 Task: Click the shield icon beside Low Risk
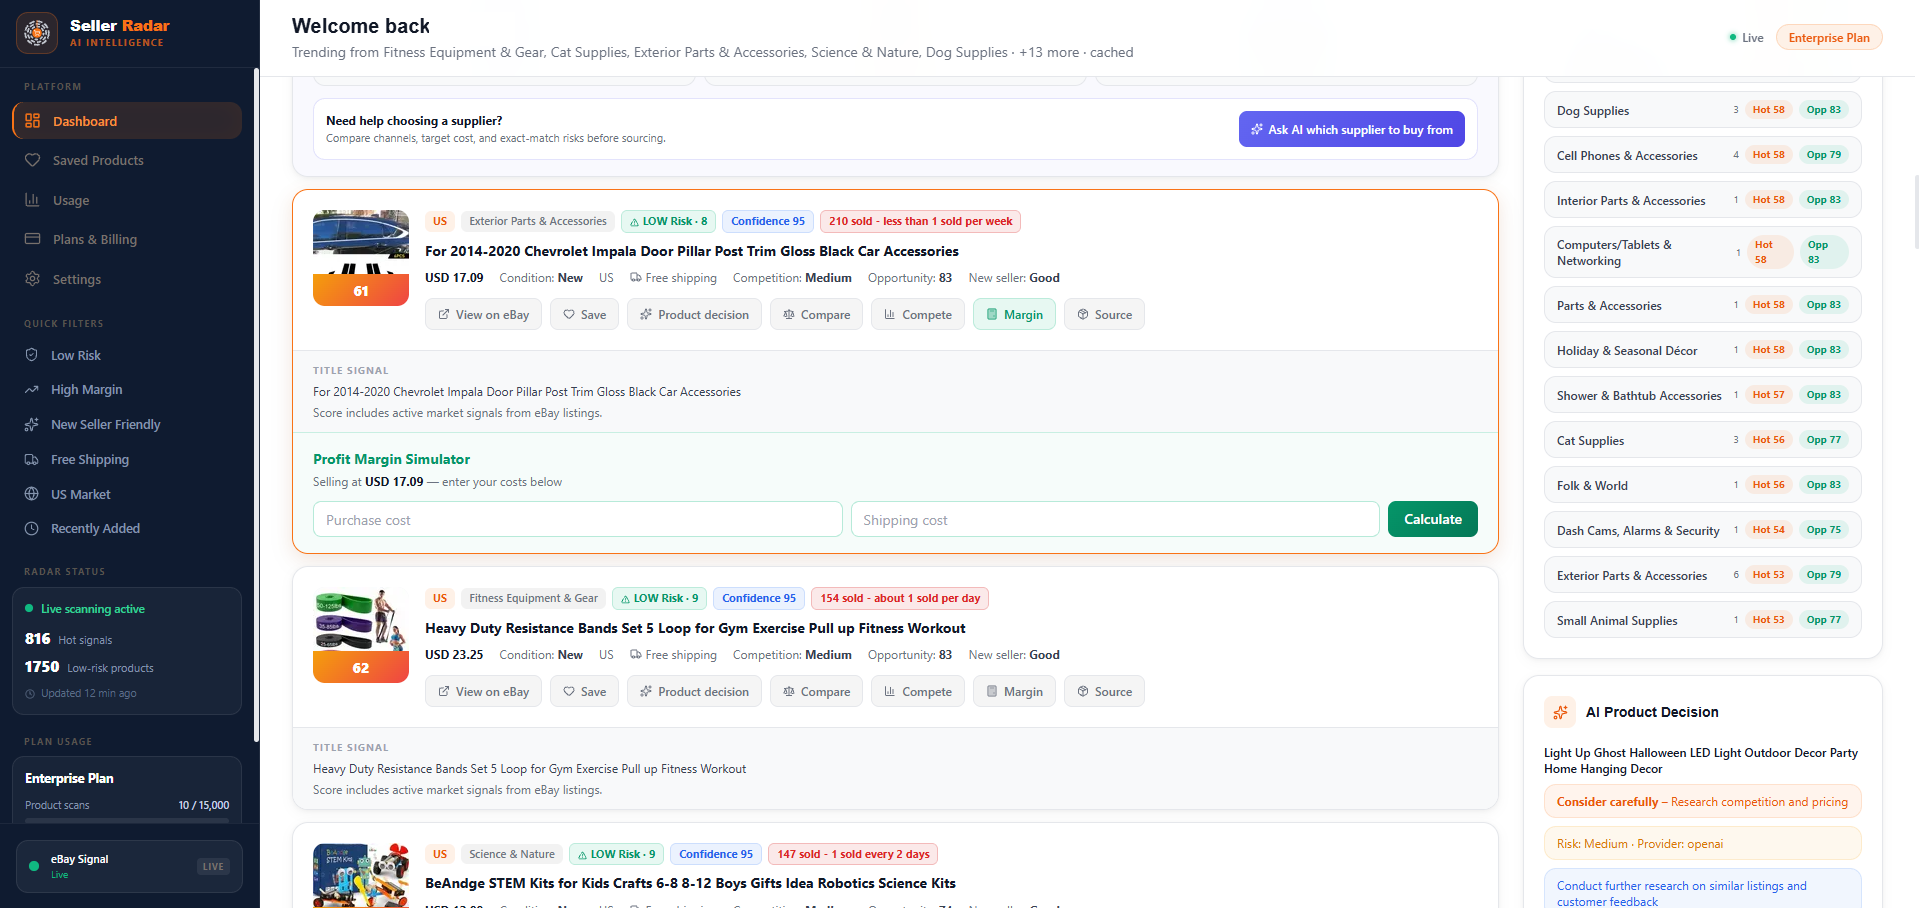32,355
